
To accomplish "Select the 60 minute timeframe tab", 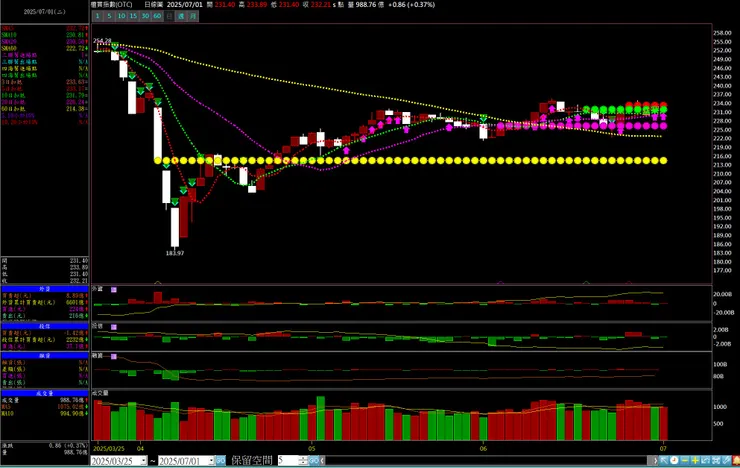I will point(157,16).
